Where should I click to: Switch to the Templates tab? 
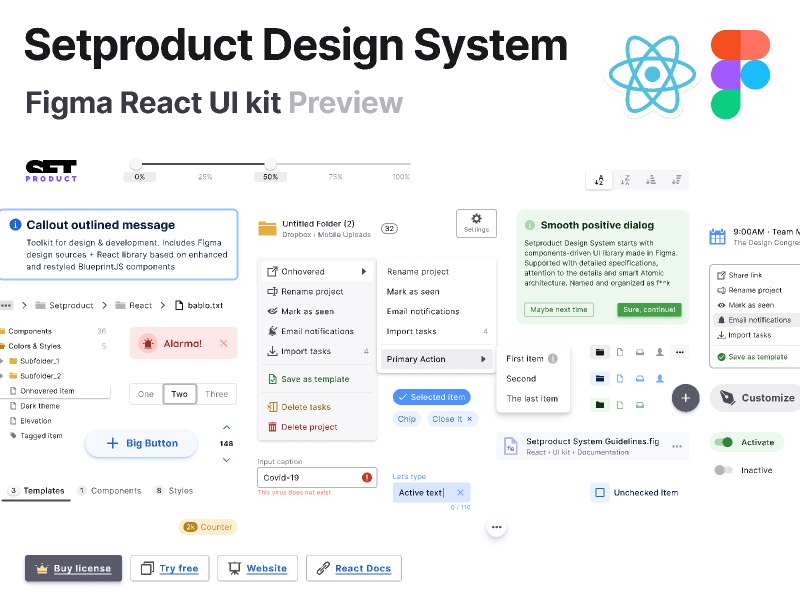coord(36,491)
